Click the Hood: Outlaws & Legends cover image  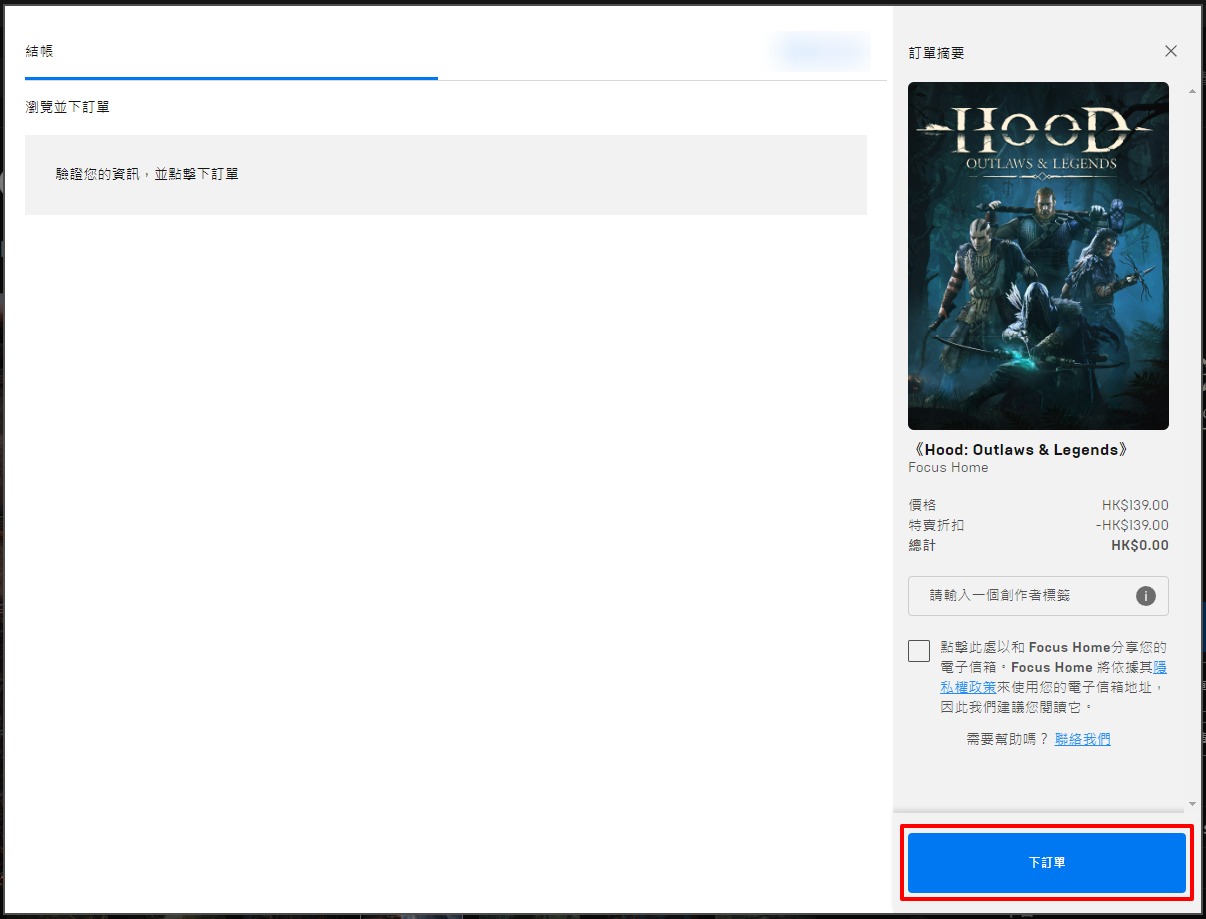[x=1038, y=256]
